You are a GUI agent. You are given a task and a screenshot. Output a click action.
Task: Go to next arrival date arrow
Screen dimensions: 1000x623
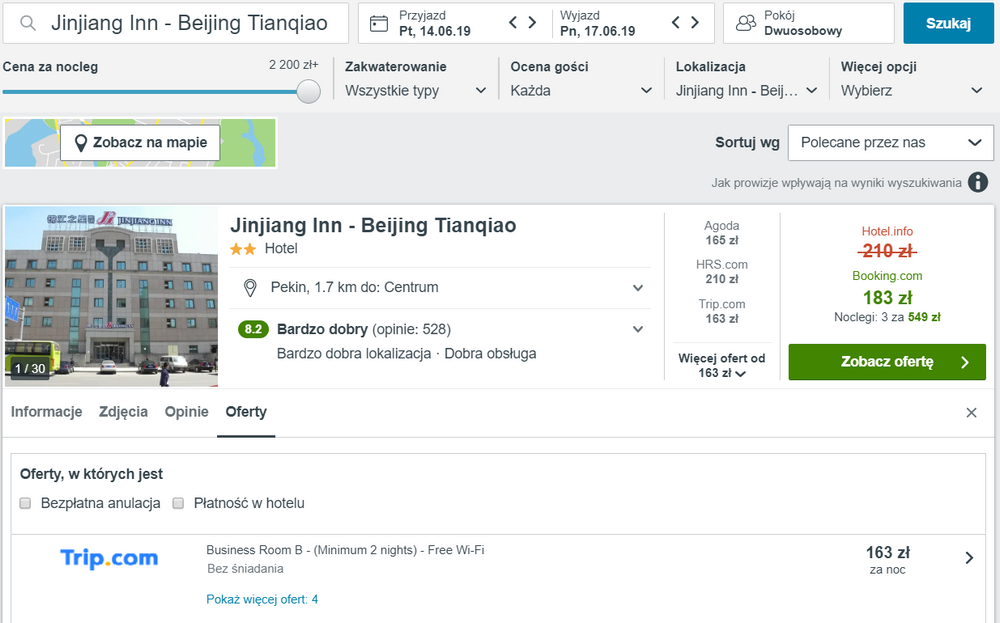click(532, 22)
